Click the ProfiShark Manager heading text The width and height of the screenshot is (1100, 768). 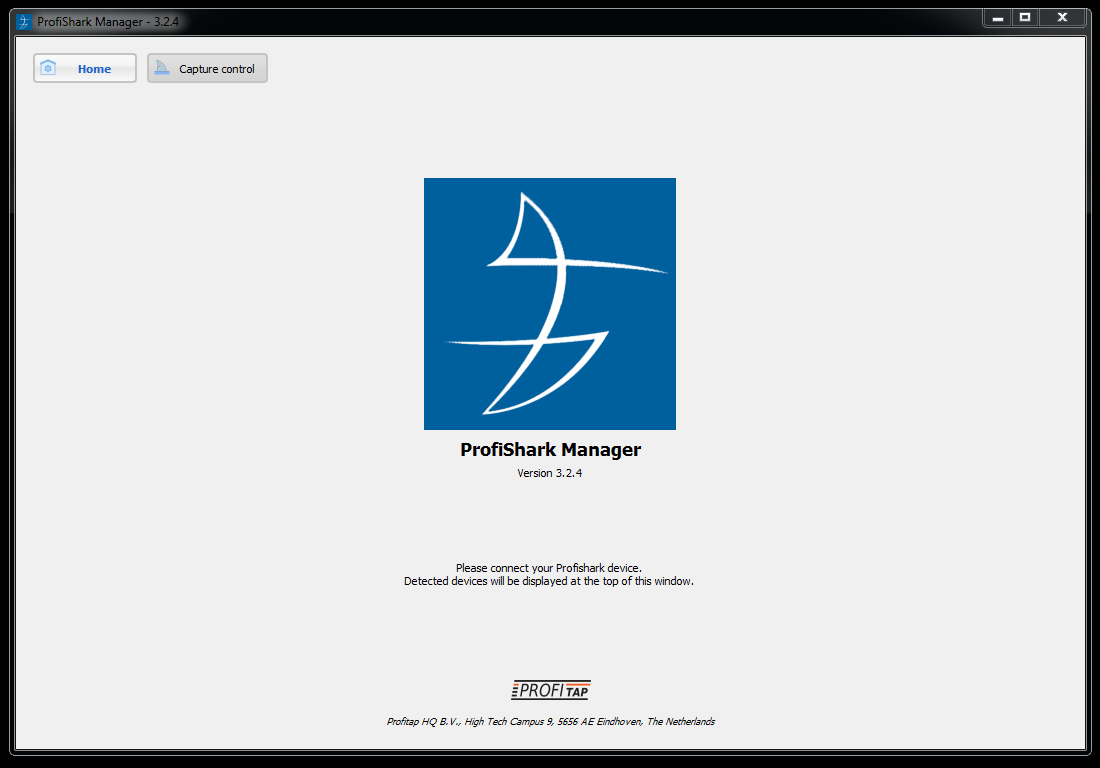(550, 450)
